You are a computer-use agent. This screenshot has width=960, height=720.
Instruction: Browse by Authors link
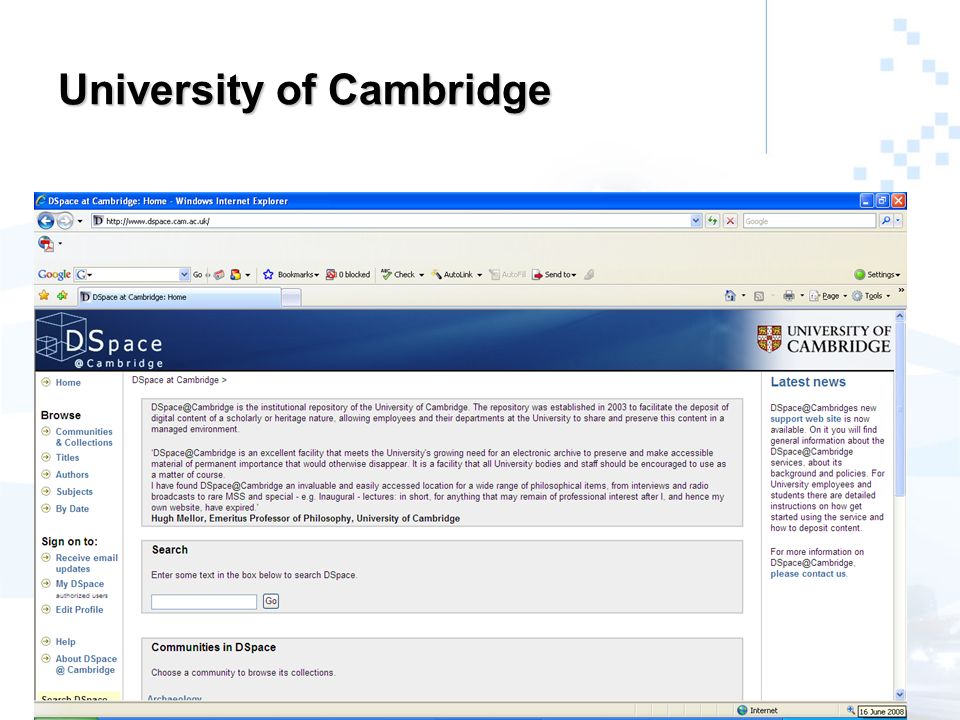(72, 474)
